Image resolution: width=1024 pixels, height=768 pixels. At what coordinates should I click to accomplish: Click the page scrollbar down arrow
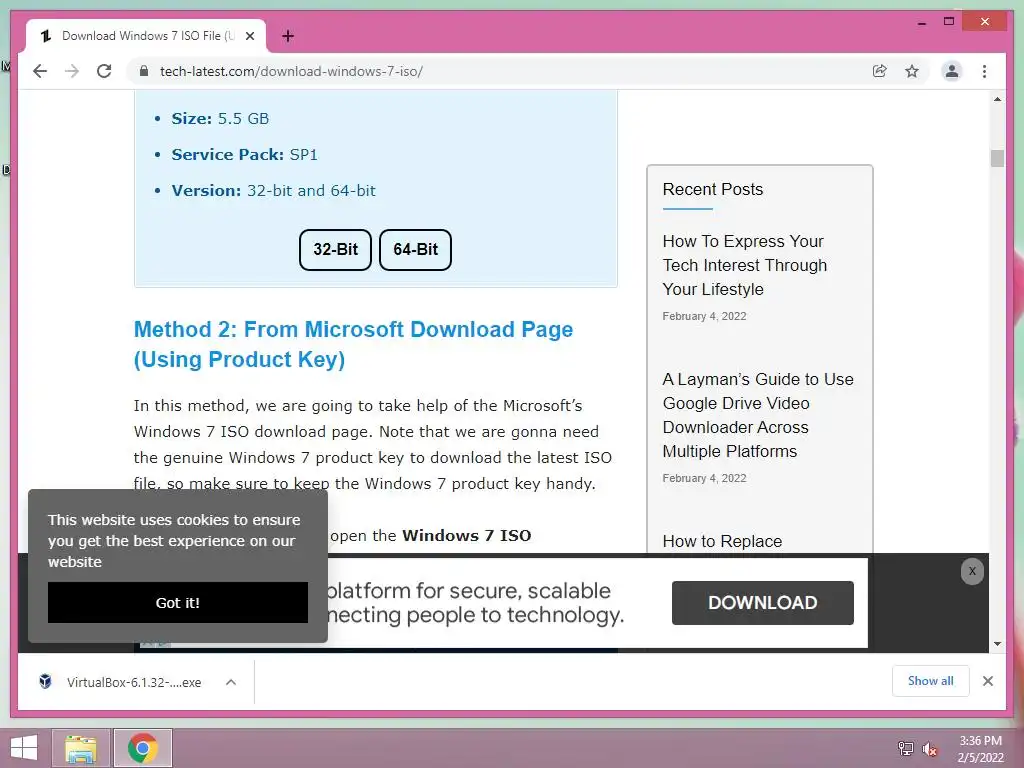click(x=997, y=644)
